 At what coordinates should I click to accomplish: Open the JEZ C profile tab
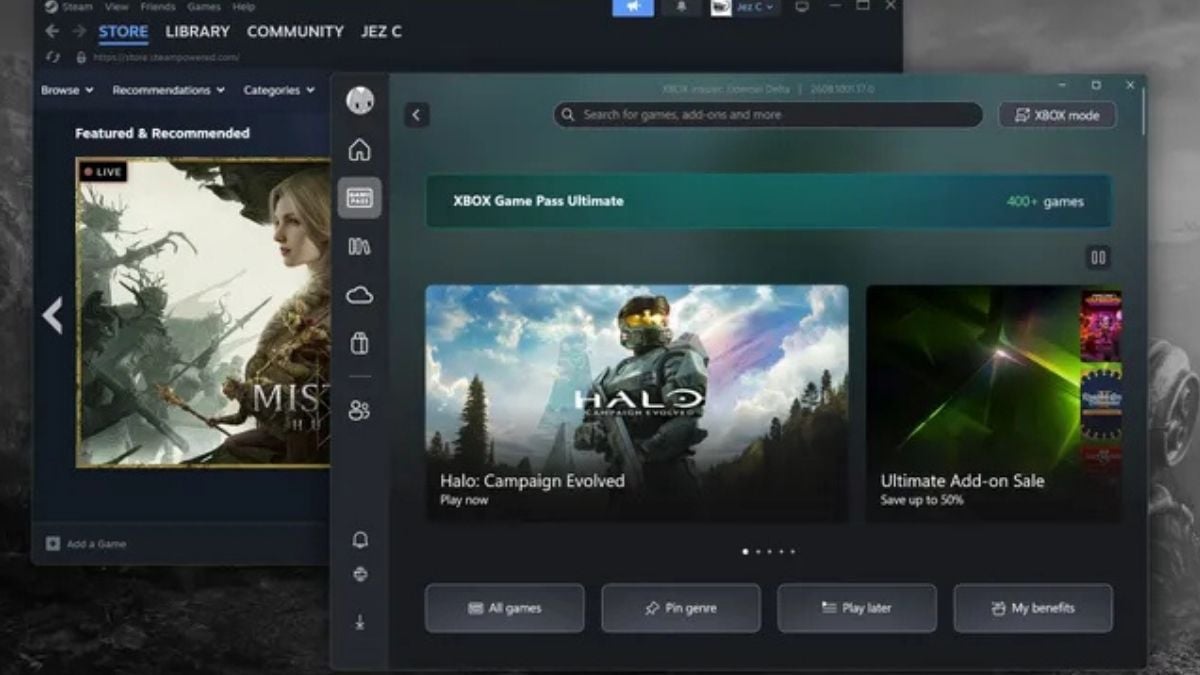pos(381,32)
